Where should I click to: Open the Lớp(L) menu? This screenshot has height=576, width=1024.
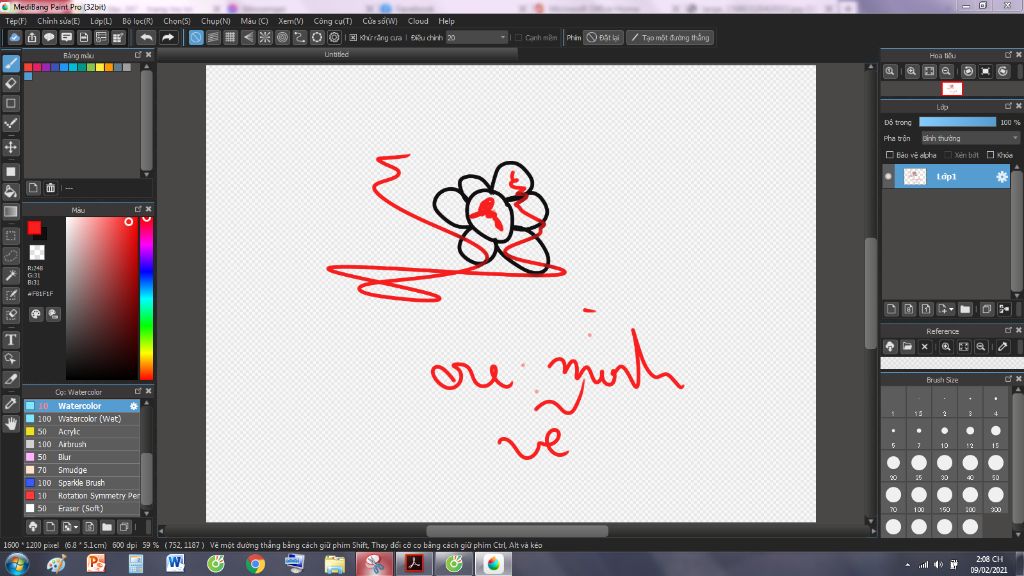(101, 21)
